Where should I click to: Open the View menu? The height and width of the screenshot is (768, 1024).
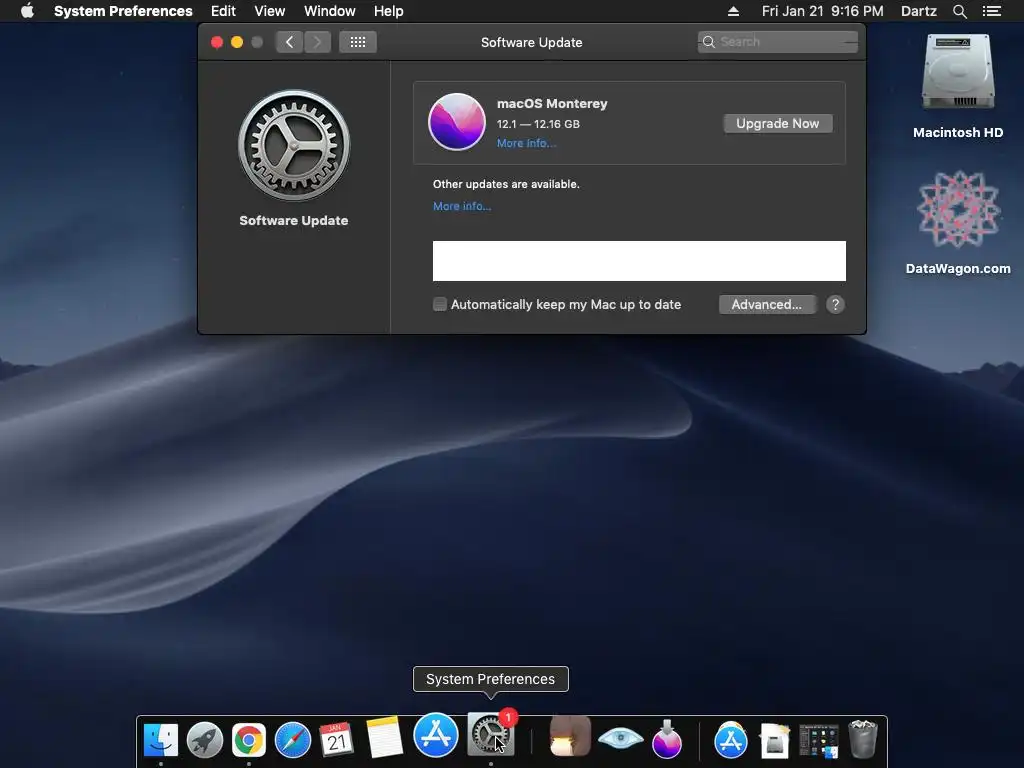click(x=269, y=11)
